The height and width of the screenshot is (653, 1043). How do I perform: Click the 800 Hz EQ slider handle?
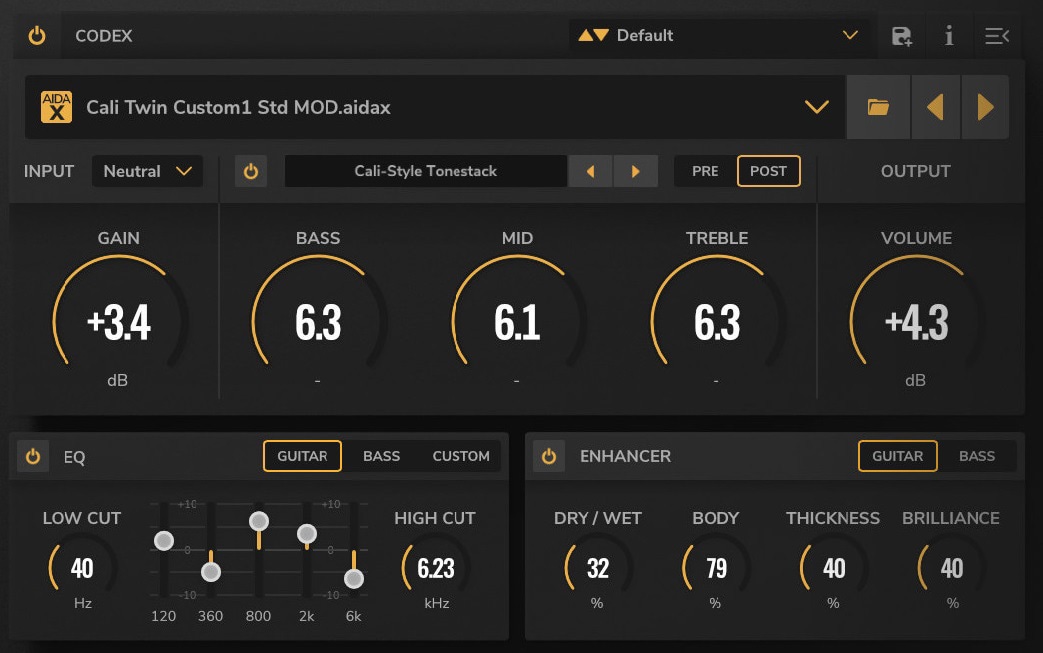coord(258,521)
